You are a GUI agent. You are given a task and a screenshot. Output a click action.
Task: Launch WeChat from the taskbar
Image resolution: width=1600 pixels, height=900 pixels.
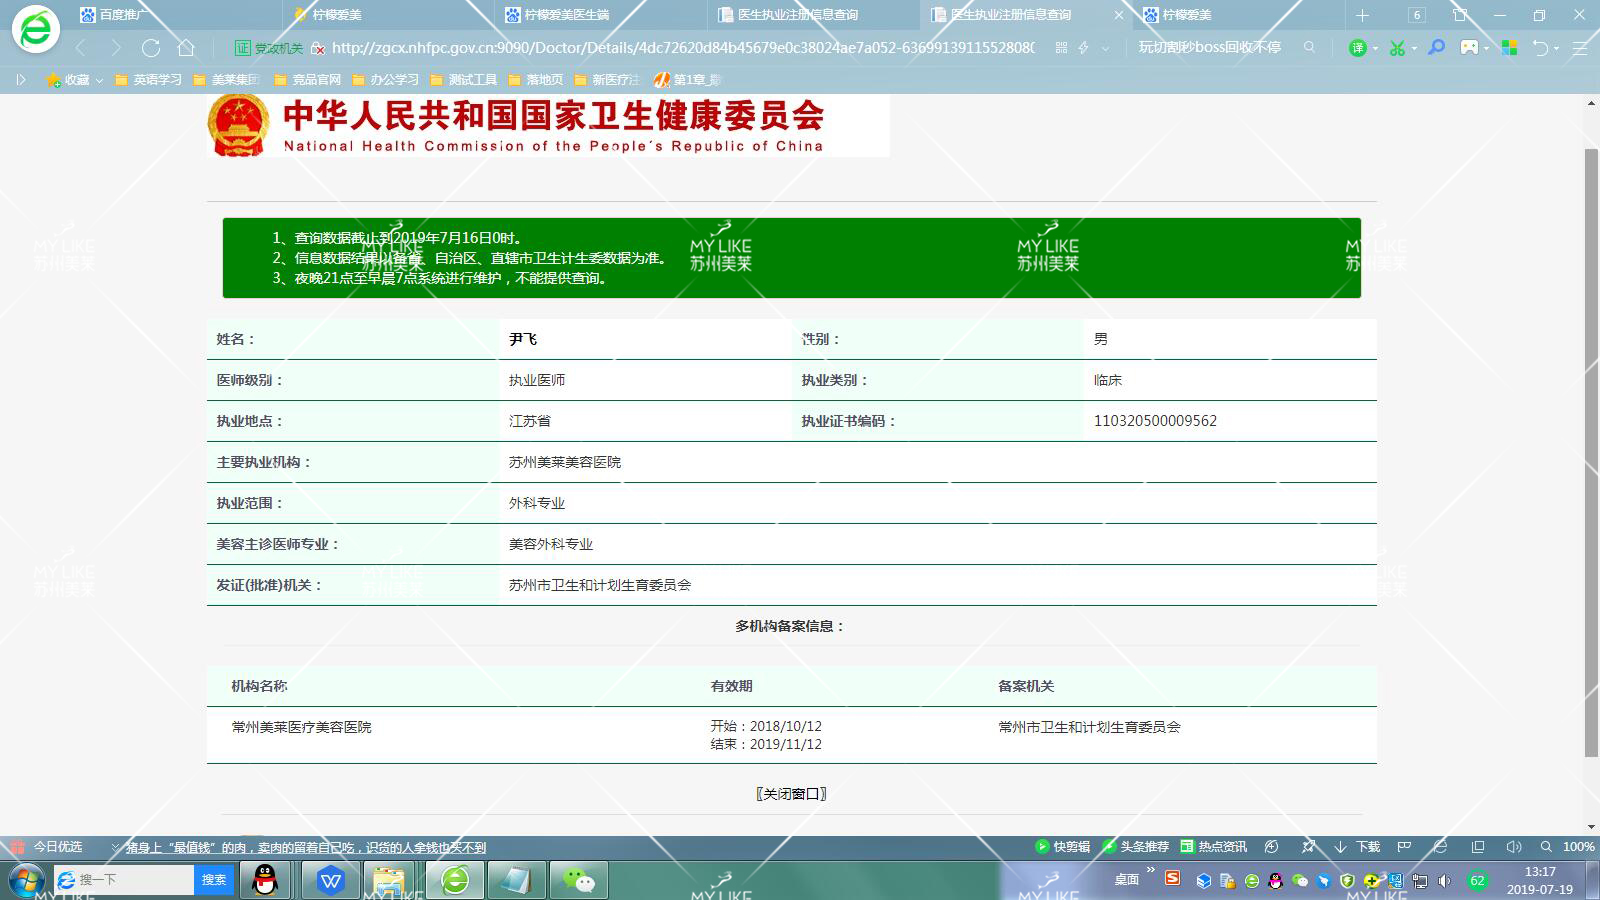click(x=578, y=880)
